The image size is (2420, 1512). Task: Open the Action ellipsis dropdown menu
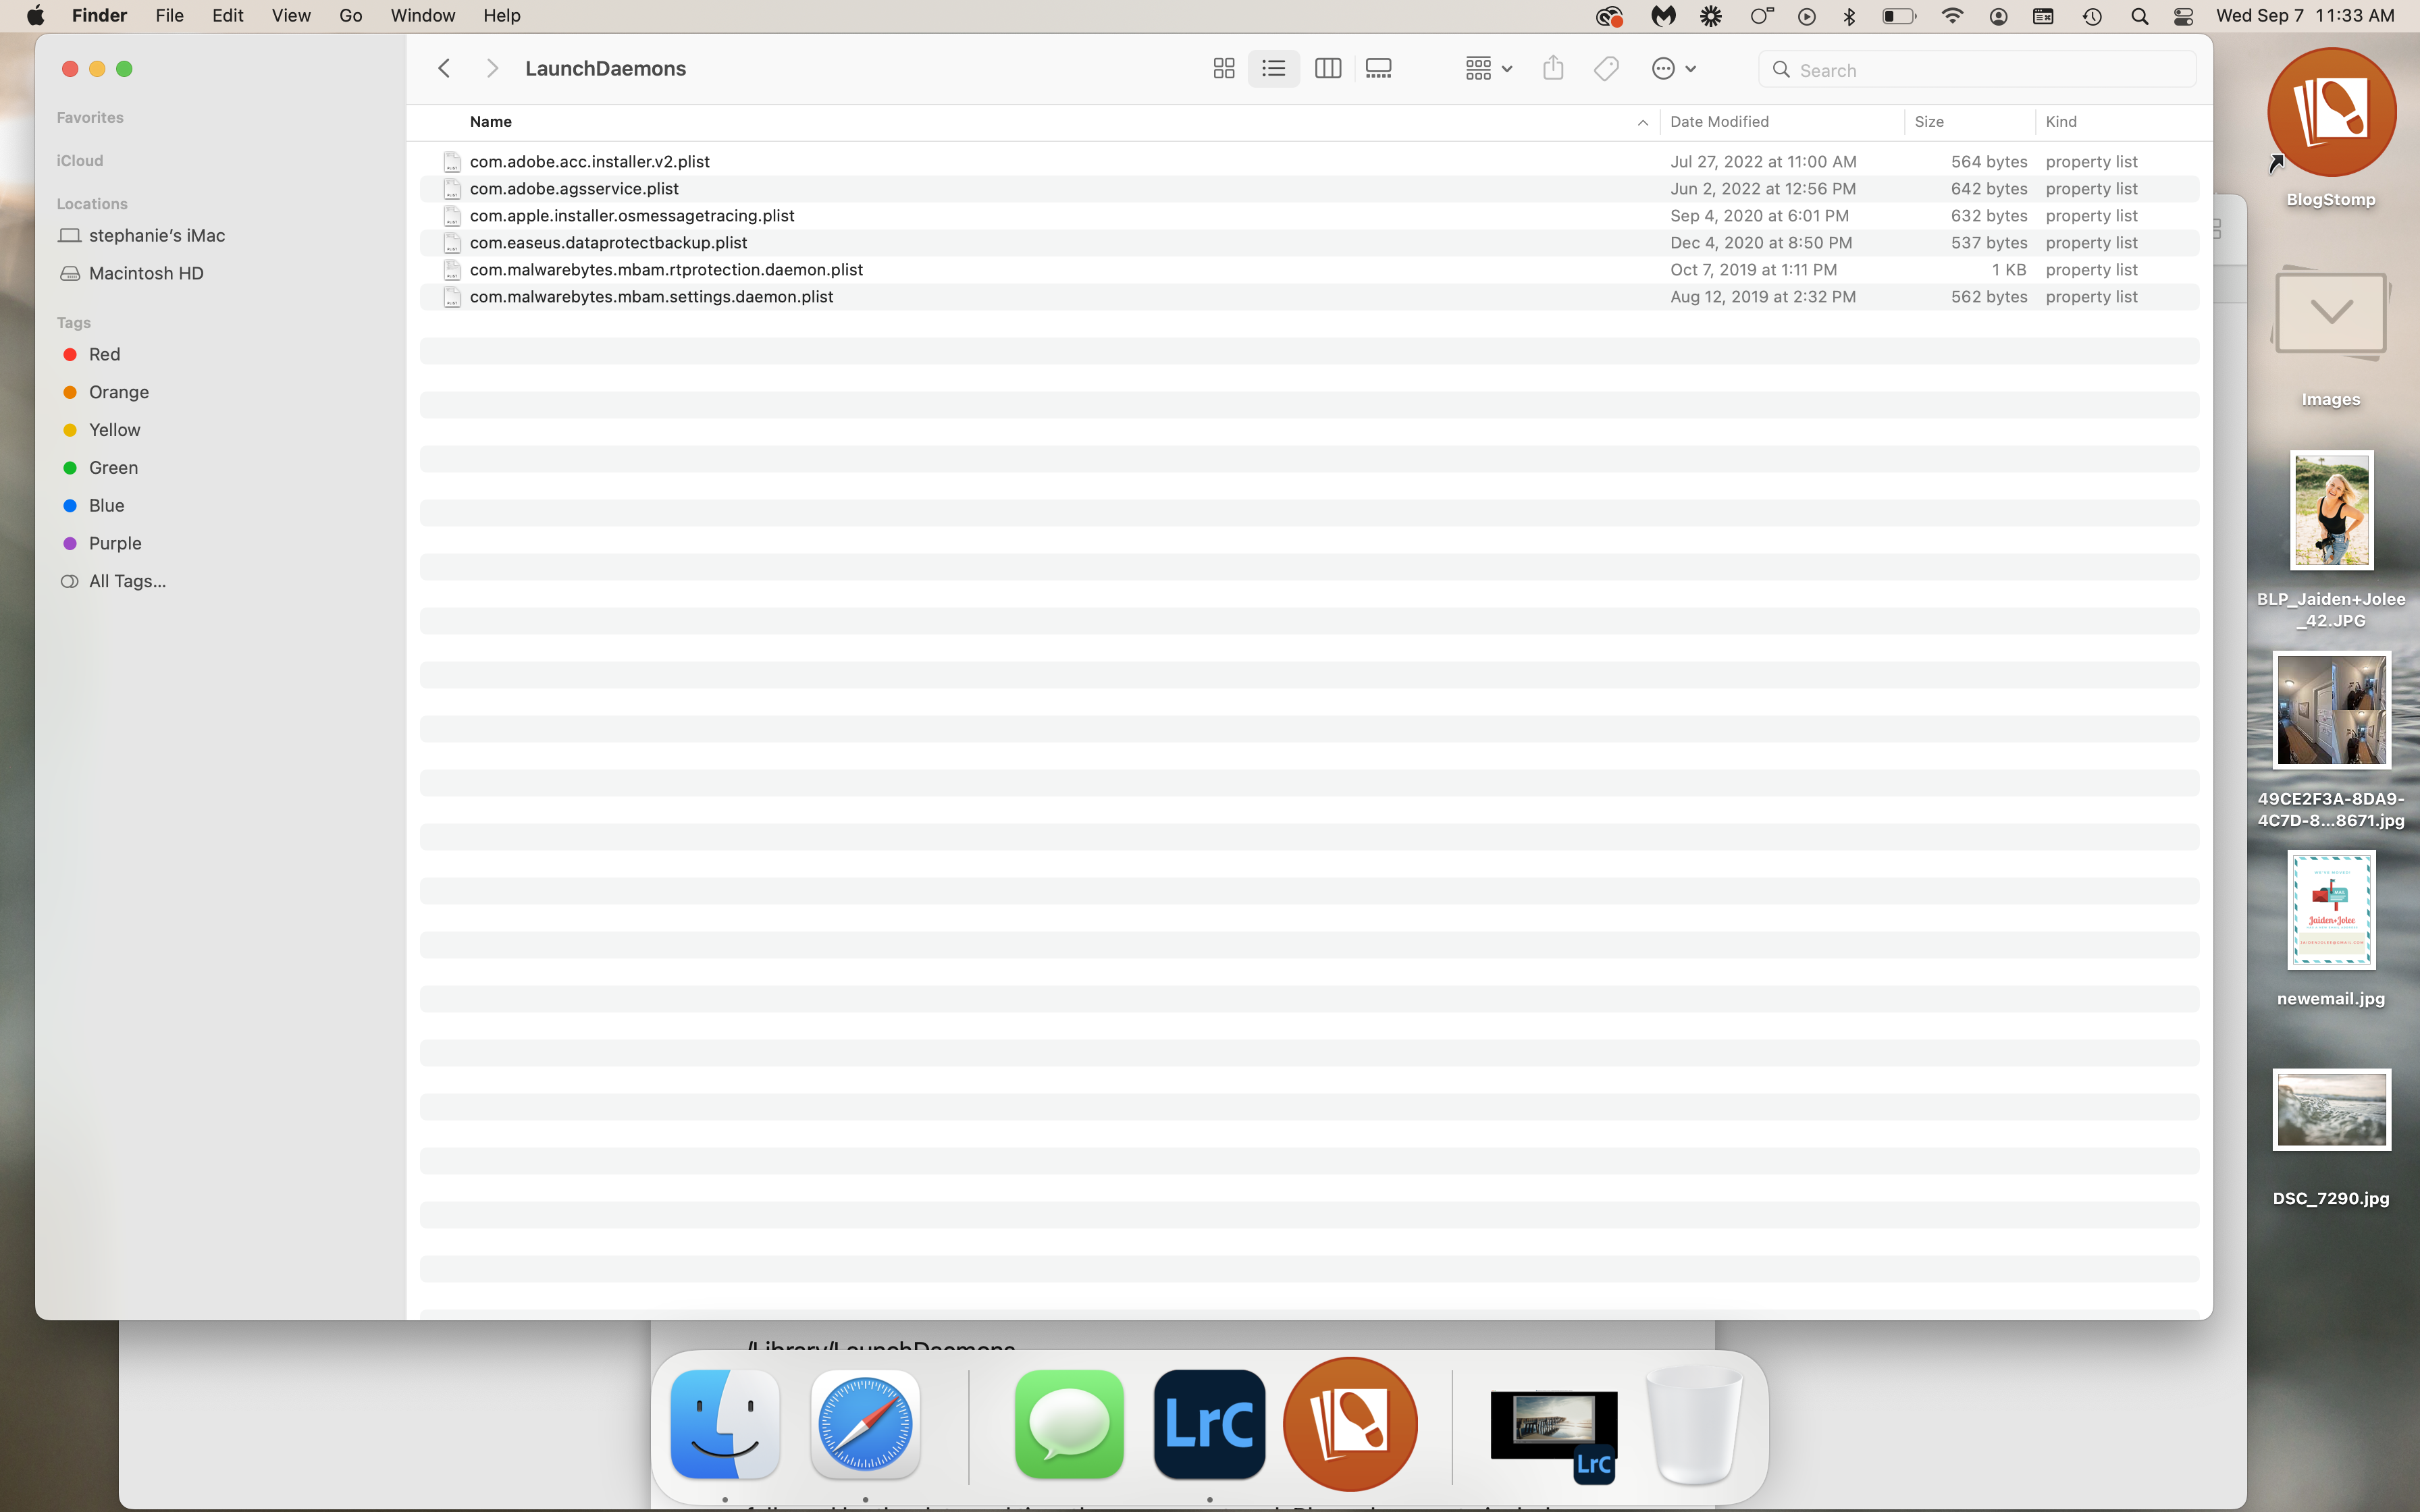(1673, 69)
